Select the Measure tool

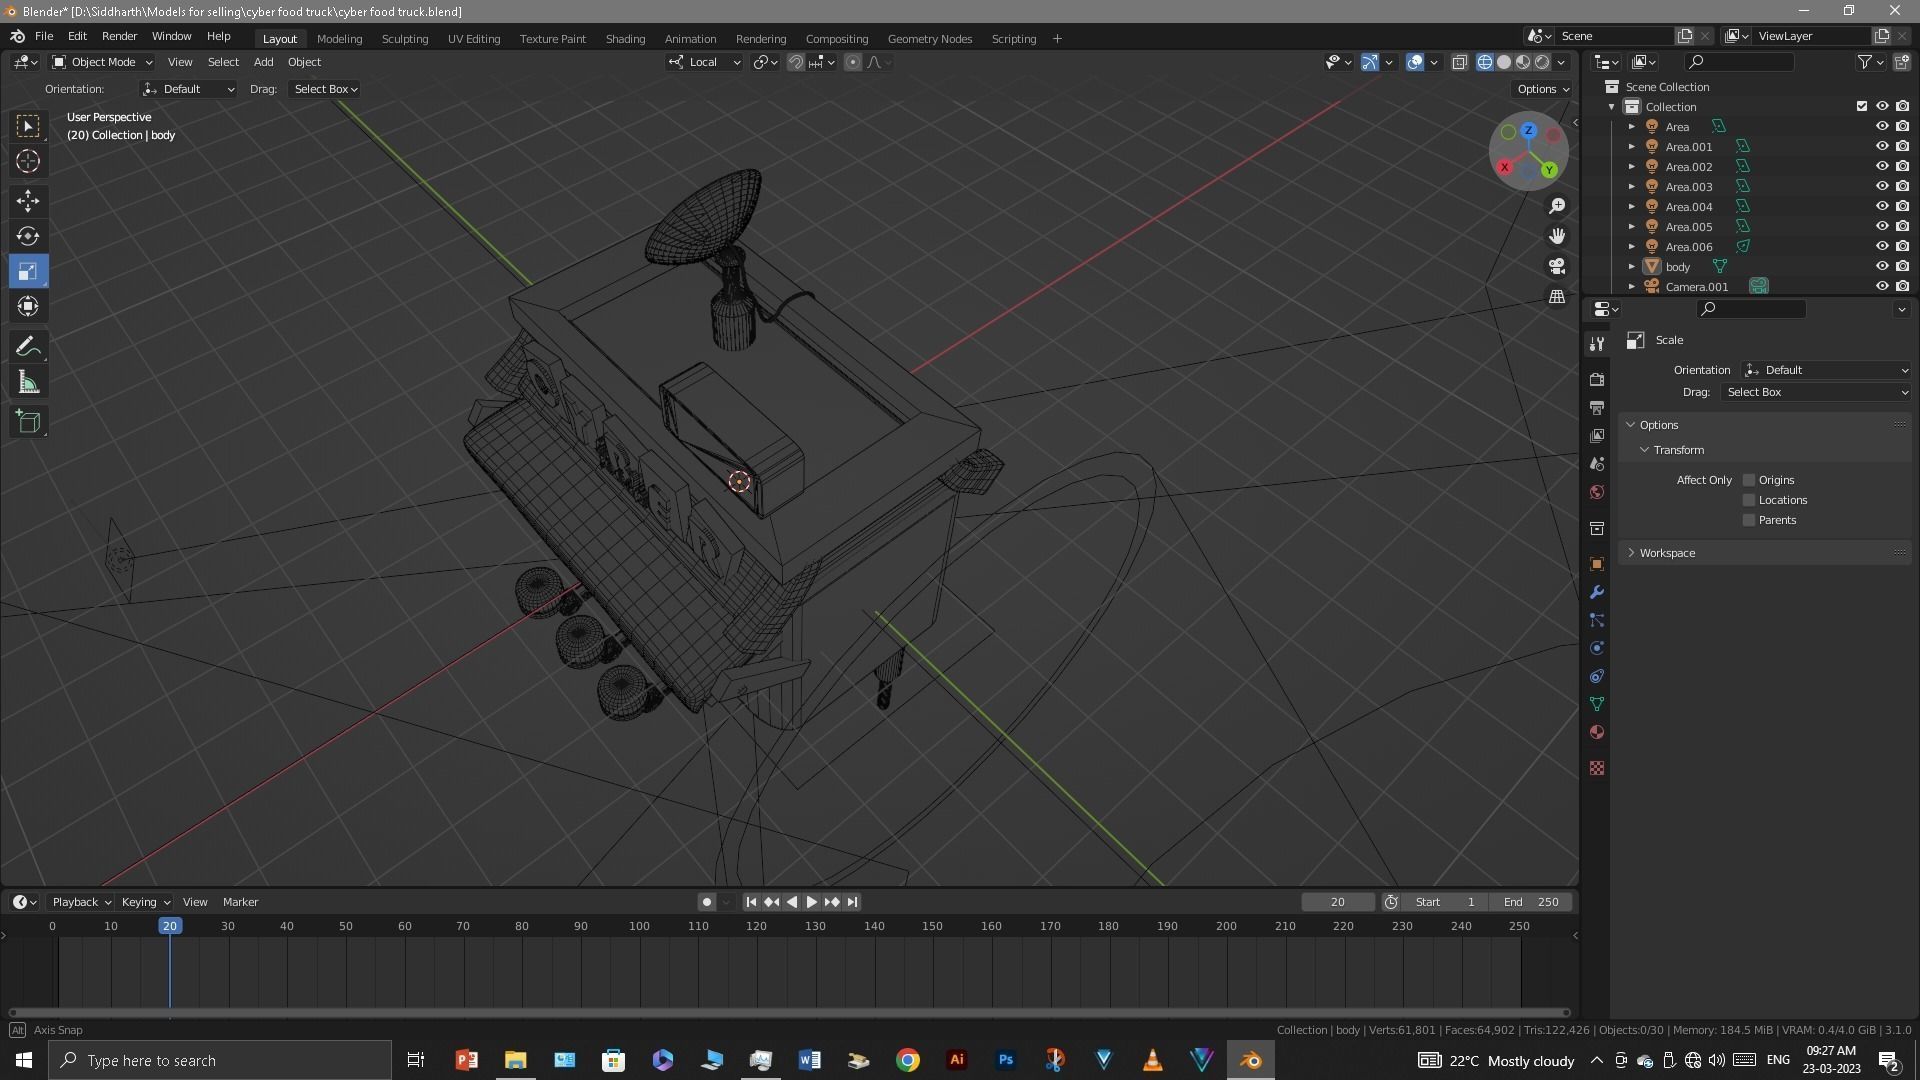coord(28,383)
